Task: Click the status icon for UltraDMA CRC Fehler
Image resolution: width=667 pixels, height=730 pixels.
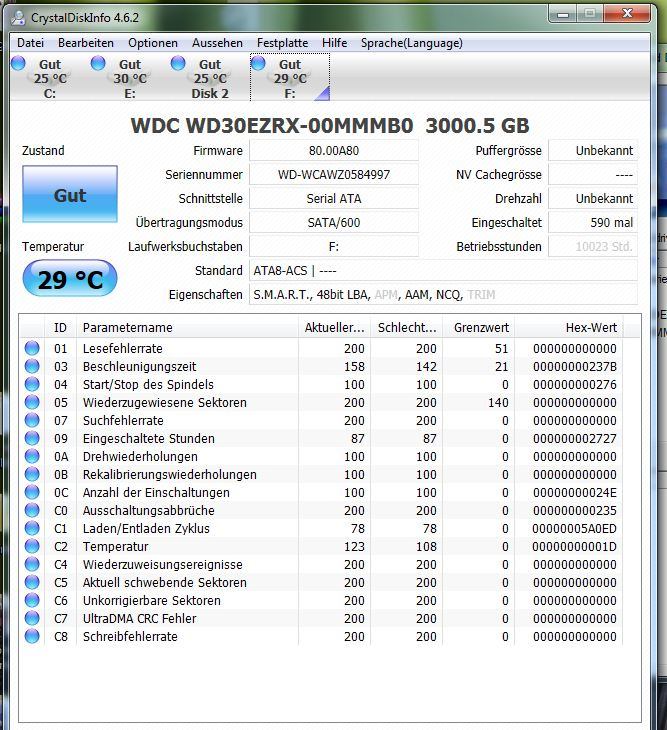Action: [32, 618]
